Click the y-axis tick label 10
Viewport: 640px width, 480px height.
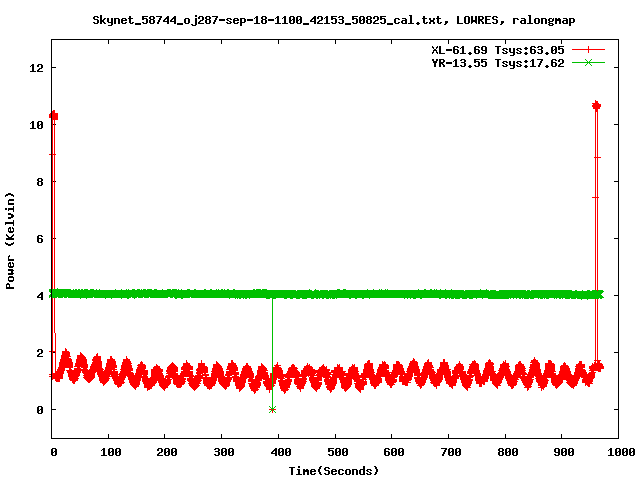[x=35, y=125]
